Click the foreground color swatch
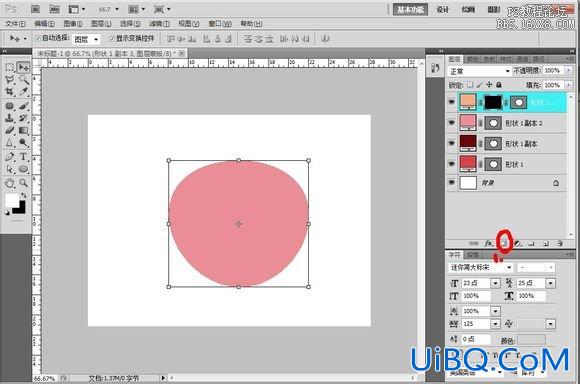Image resolution: width=580 pixels, height=384 pixels. 11,200
